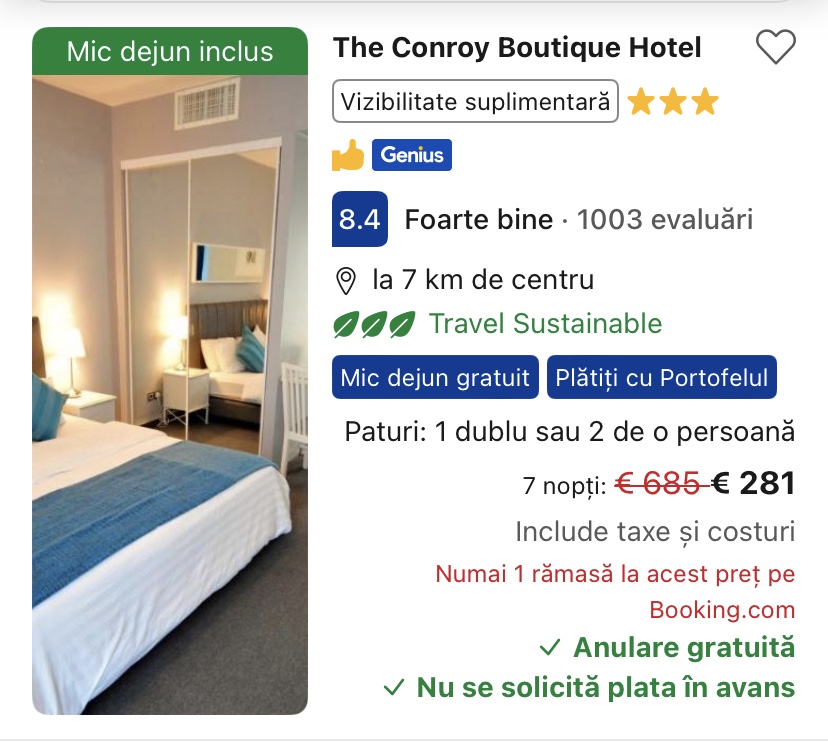This screenshot has width=828, height=742.
Task: Save hotel with the heart icon
Action: pyautogui.click(x=775, y=47)
